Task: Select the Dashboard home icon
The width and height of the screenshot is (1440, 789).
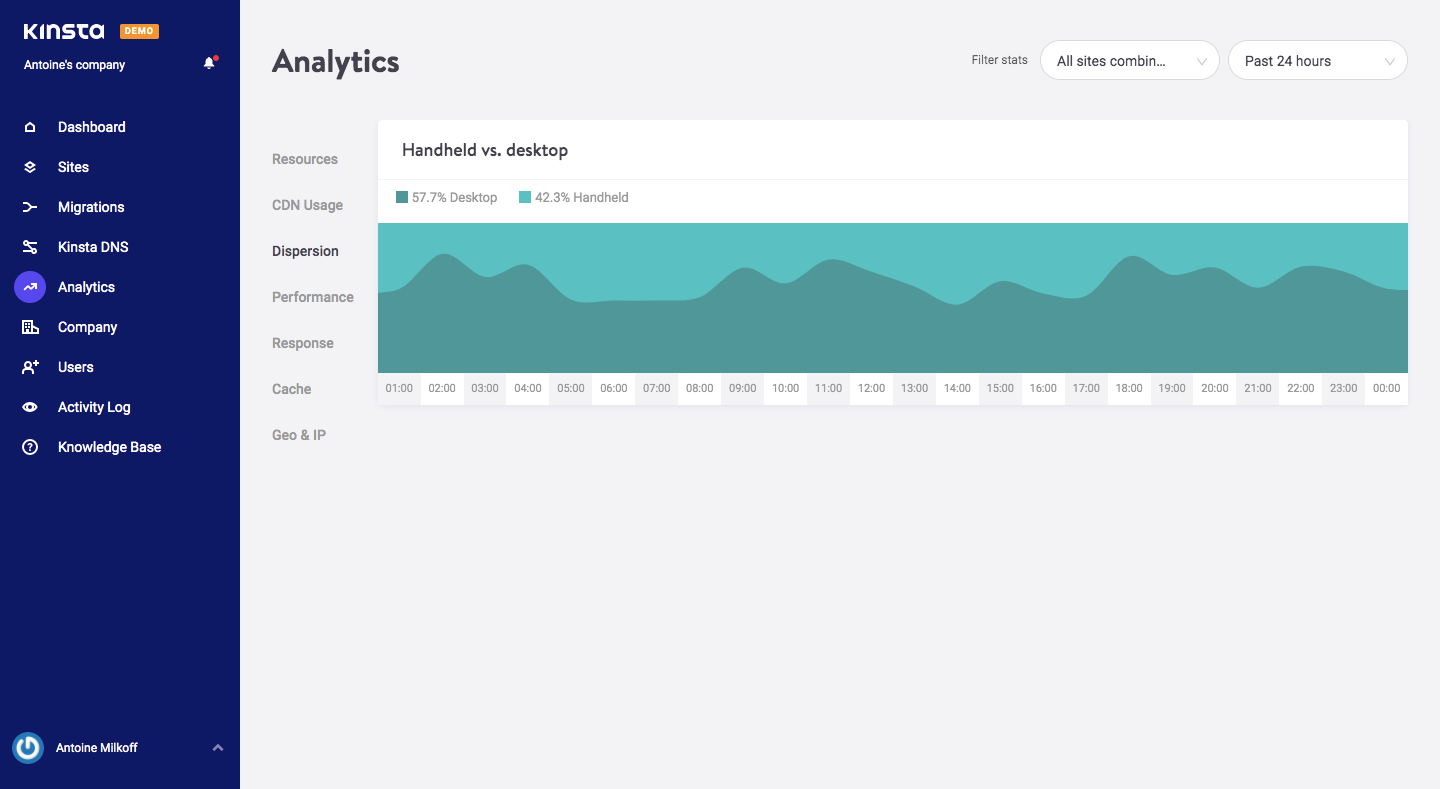Action: coord(29,126)
